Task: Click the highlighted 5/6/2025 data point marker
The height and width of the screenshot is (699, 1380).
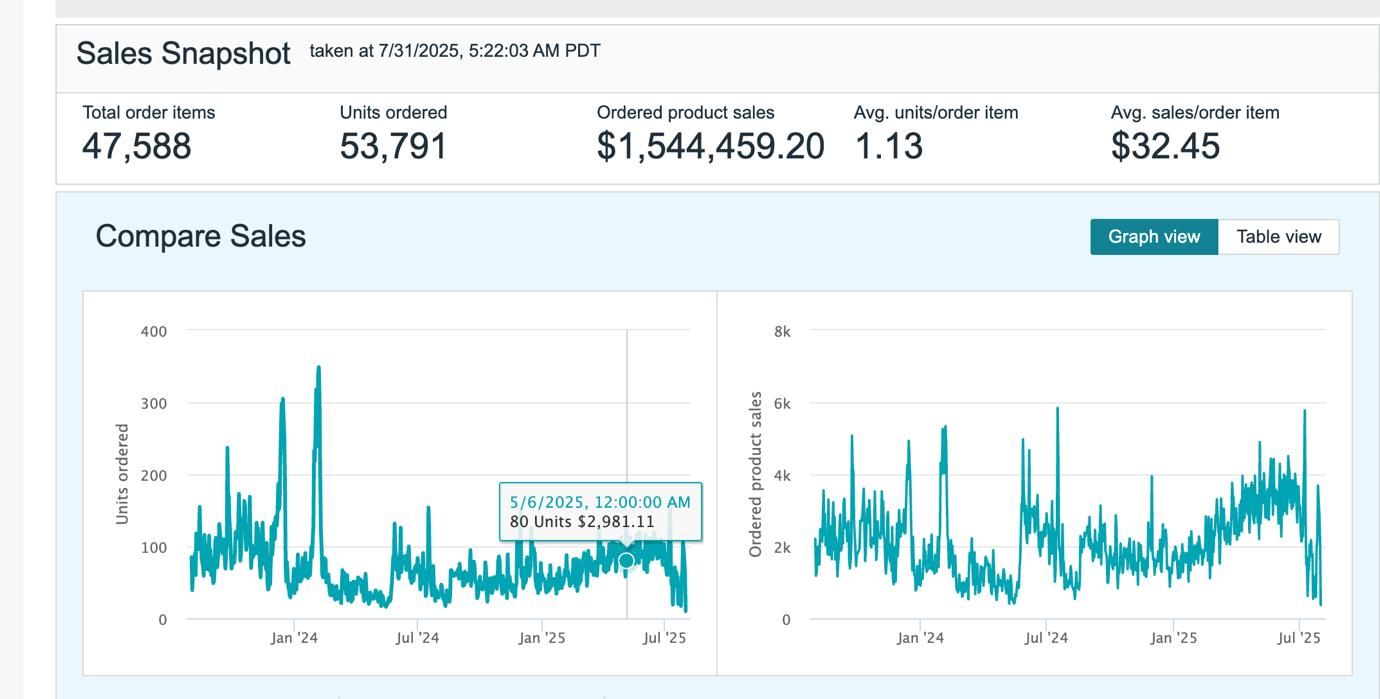Action: [x=626, y=561]
